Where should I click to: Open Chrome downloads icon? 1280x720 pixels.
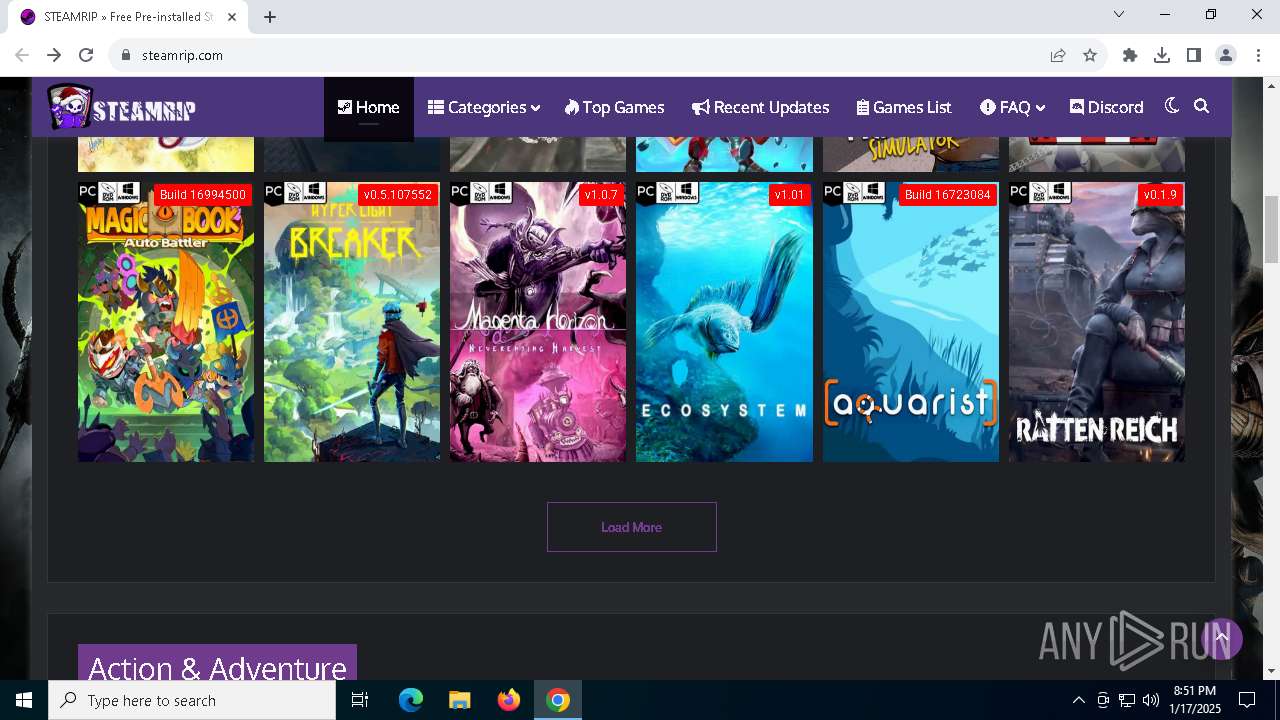[x=1162, y=55]
